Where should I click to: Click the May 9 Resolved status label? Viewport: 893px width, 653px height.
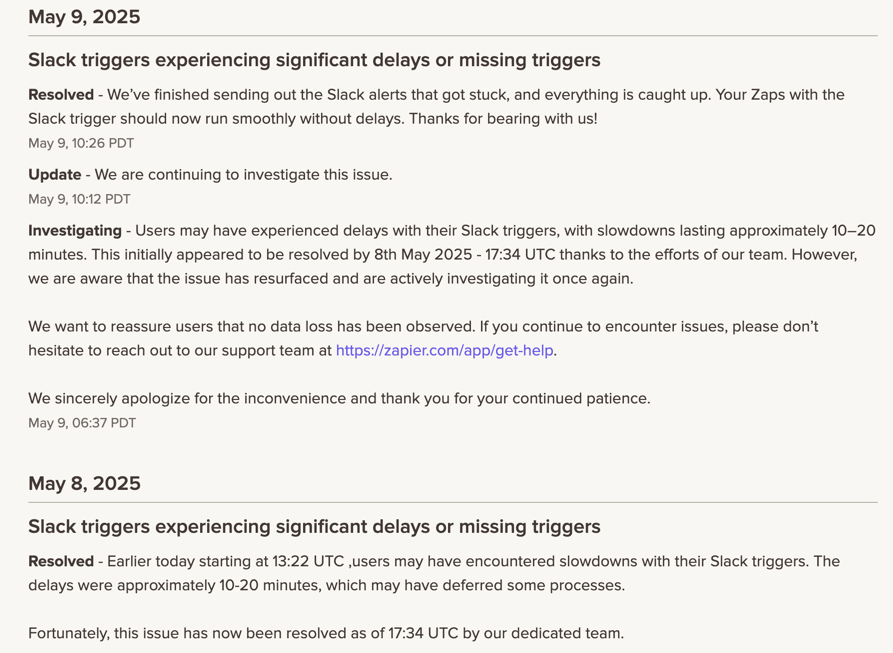point(61,95)
